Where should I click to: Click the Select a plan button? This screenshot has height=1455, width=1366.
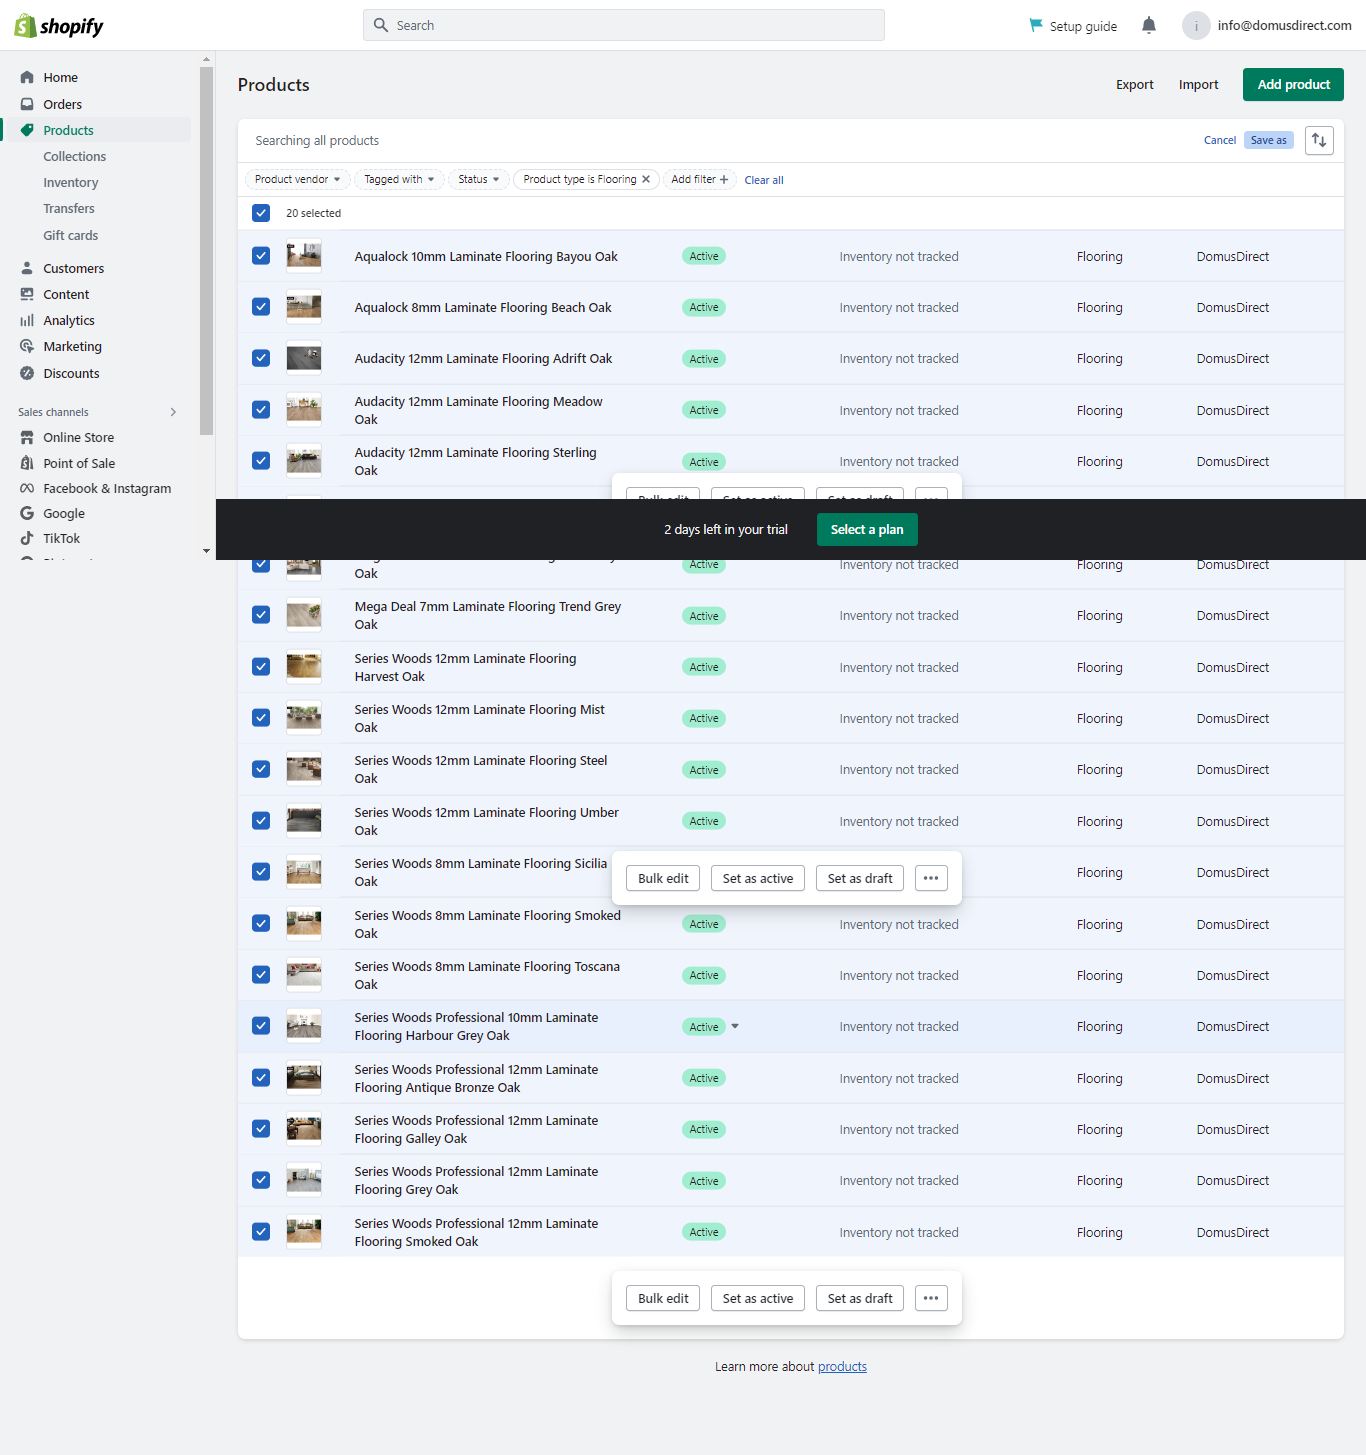click(866, 530)
